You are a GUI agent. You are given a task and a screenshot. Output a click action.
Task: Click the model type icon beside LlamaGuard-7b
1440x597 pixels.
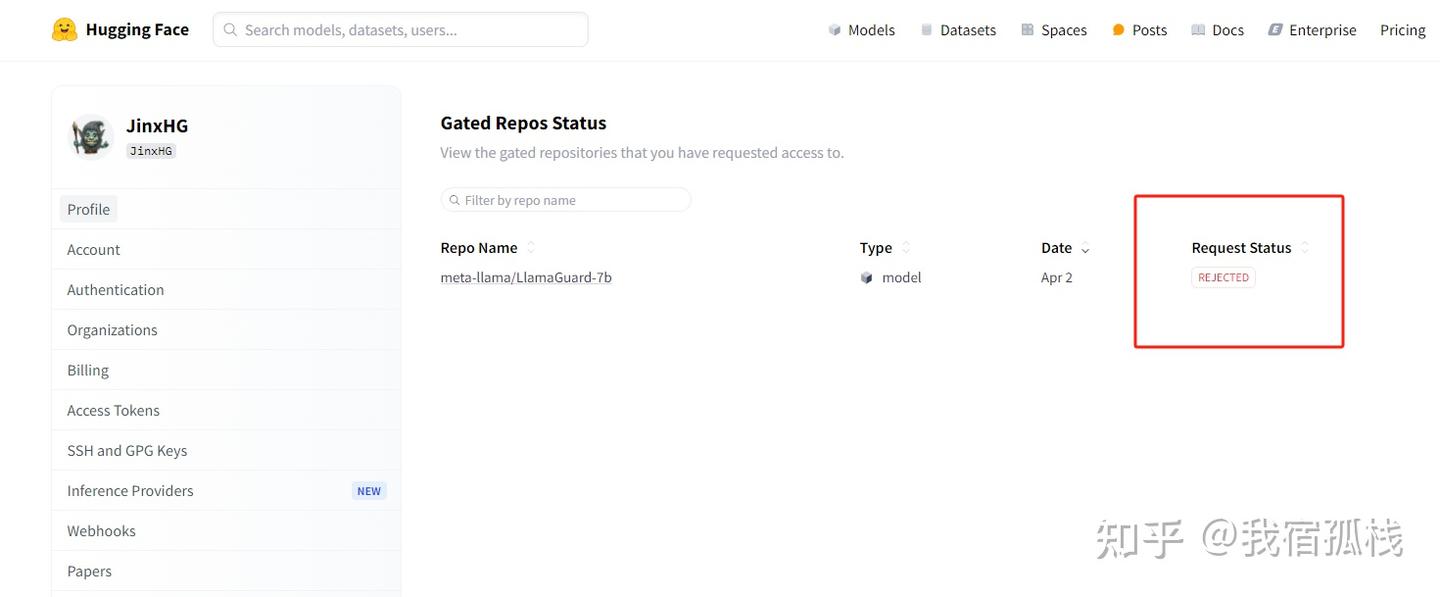866,277
